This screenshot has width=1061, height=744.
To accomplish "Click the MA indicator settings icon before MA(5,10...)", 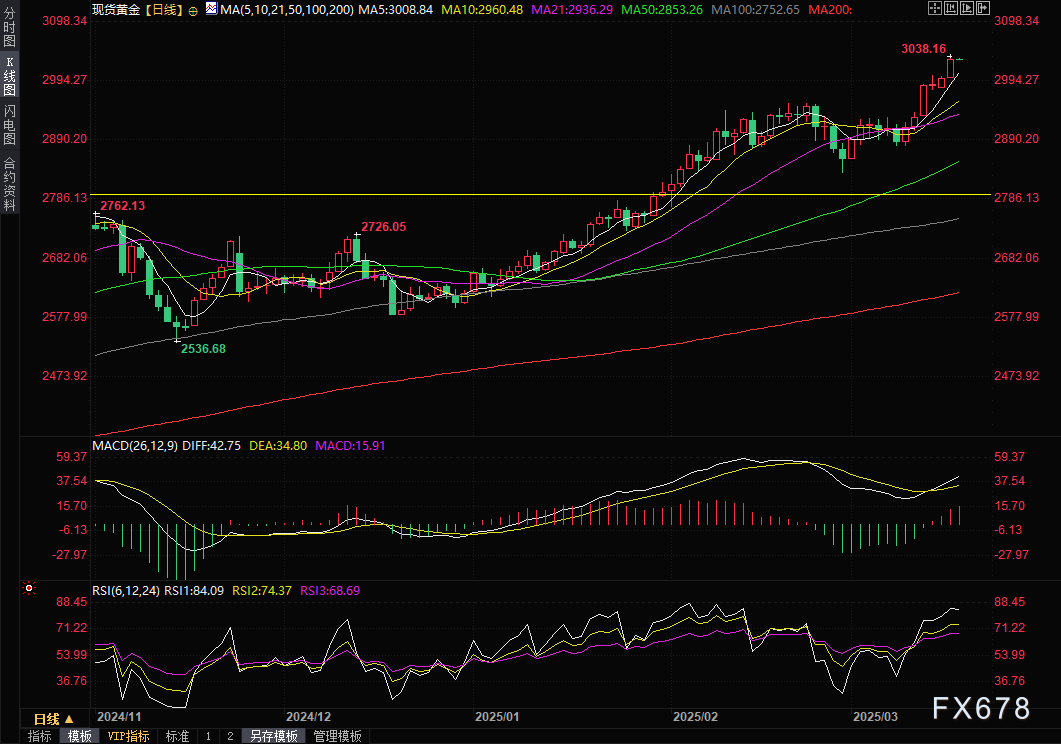I will click(211, 8).
